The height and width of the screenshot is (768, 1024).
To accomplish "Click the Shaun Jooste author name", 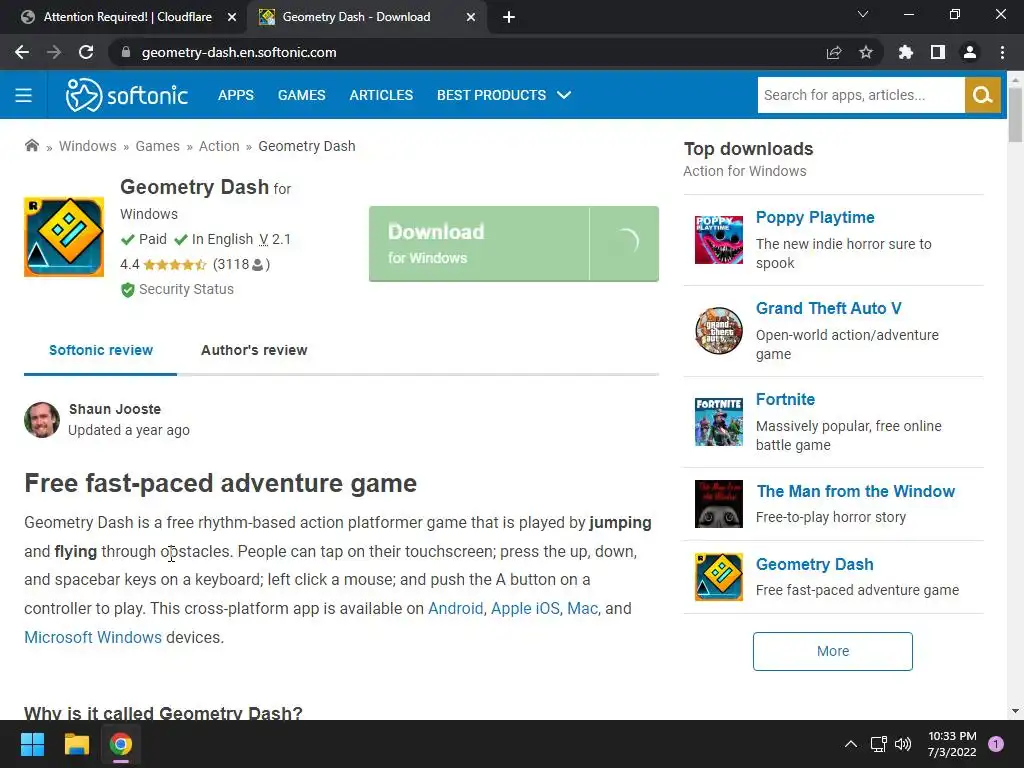I will [115, 409].
